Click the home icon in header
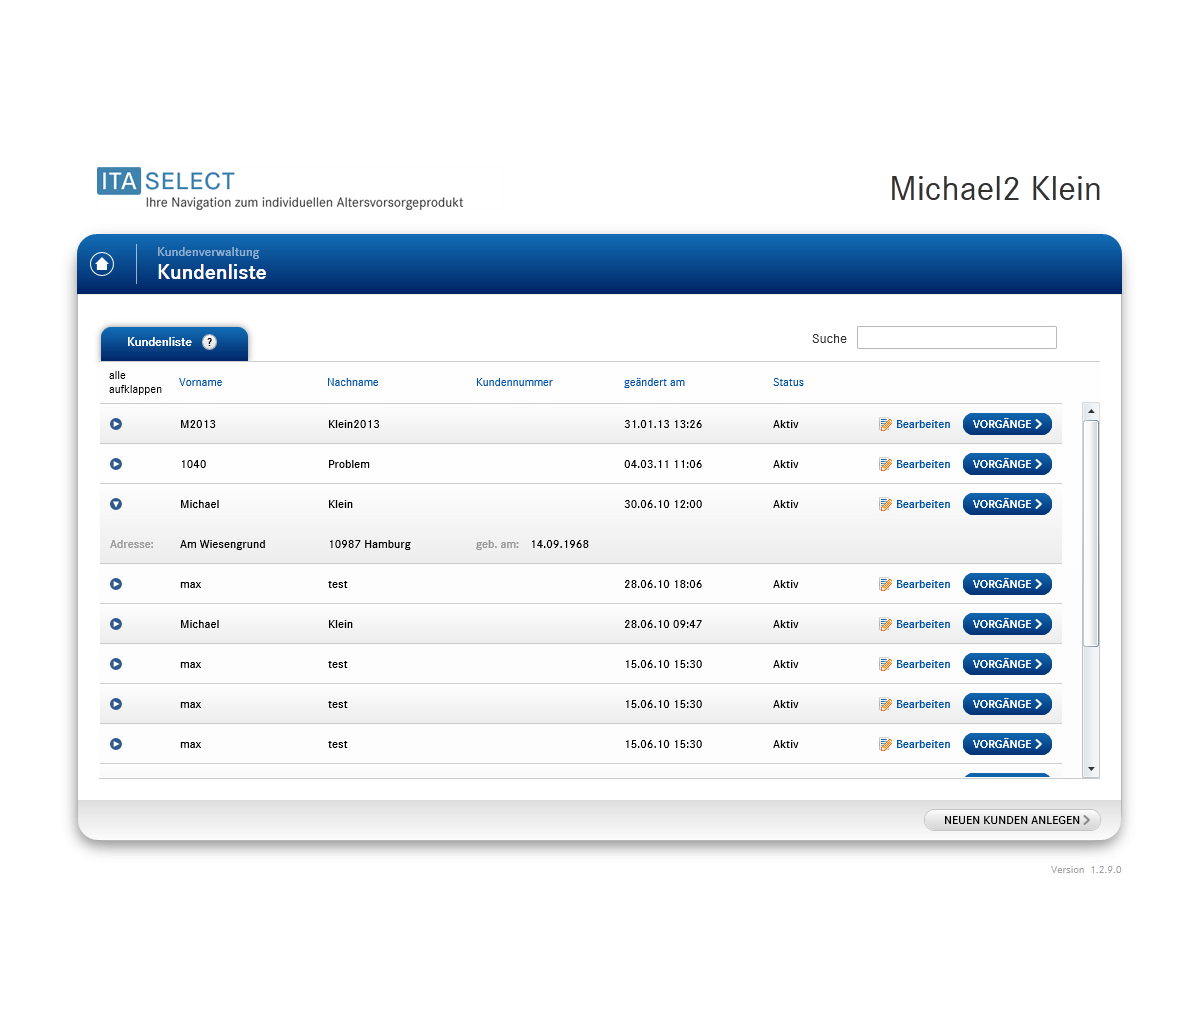This screenshot has width=1200, height=1024. (102, 263)
